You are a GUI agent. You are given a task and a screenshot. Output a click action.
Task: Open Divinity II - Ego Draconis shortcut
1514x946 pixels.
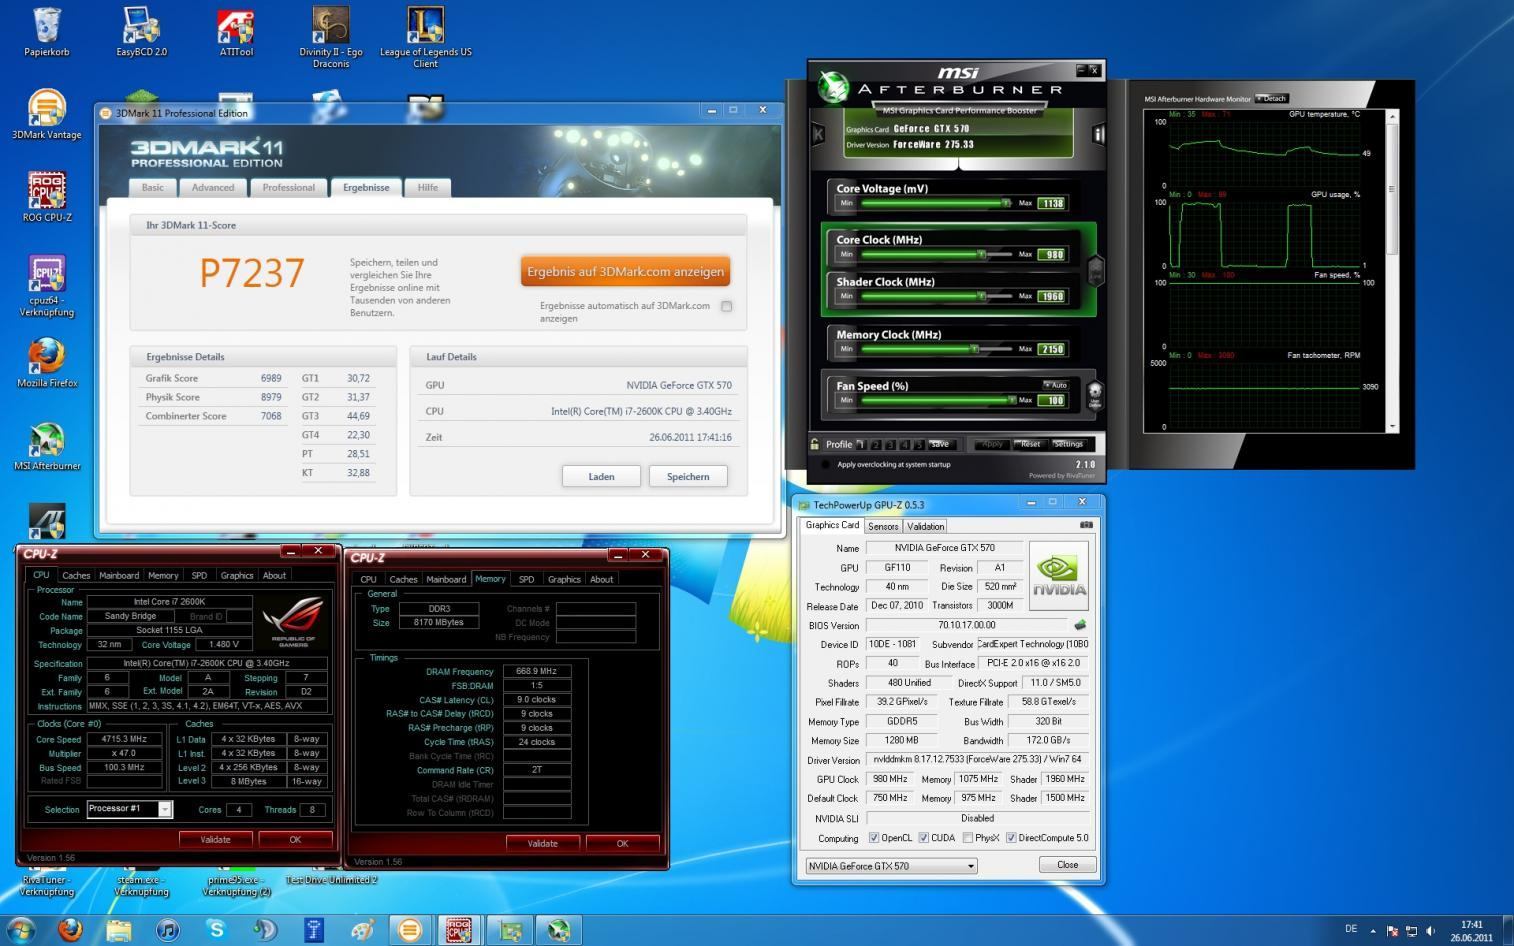331,38
